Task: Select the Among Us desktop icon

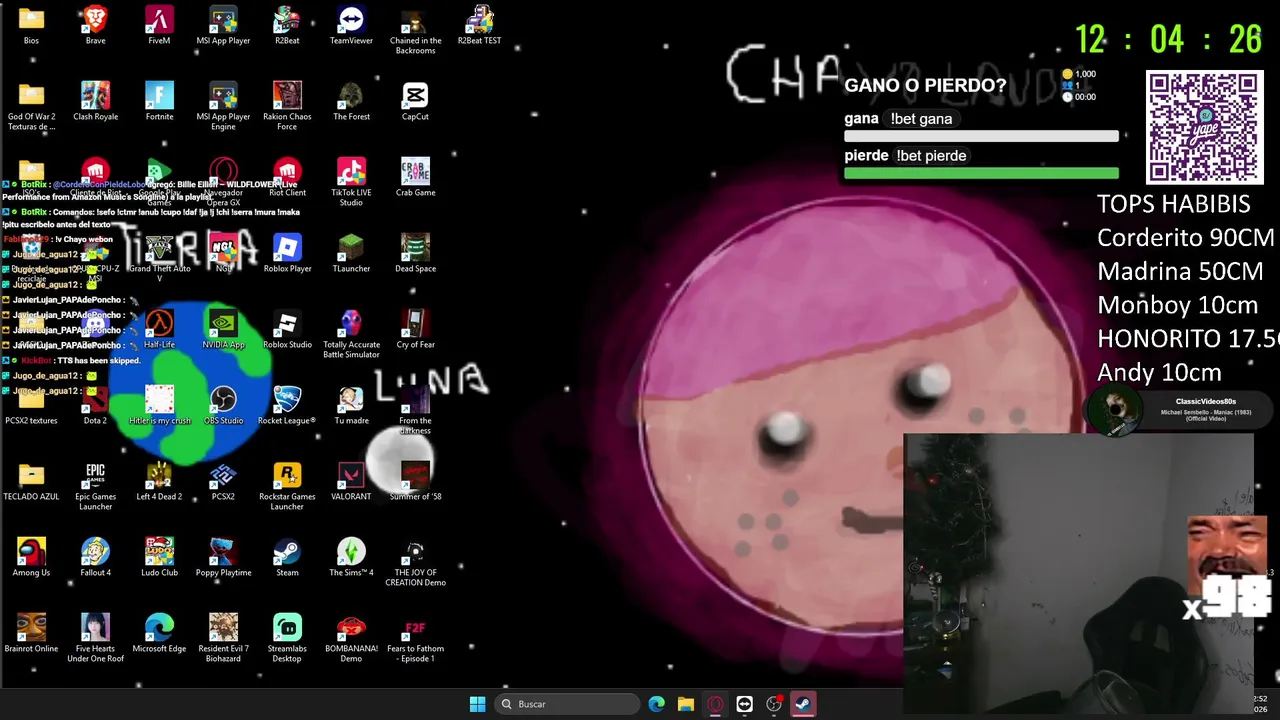Action: tap(31, 558)
